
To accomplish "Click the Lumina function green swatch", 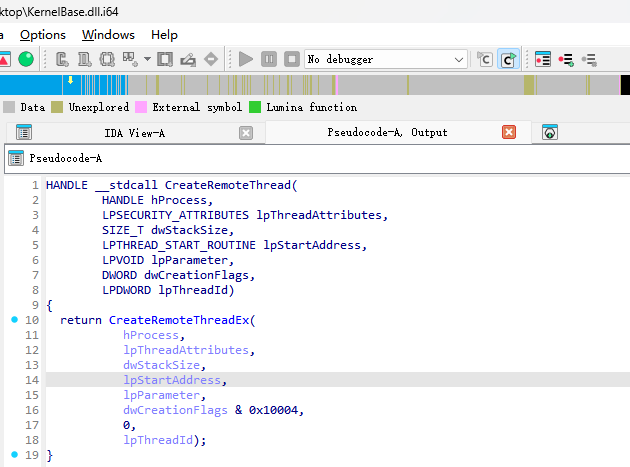I will pyautogui.click(x=255, y=107).
